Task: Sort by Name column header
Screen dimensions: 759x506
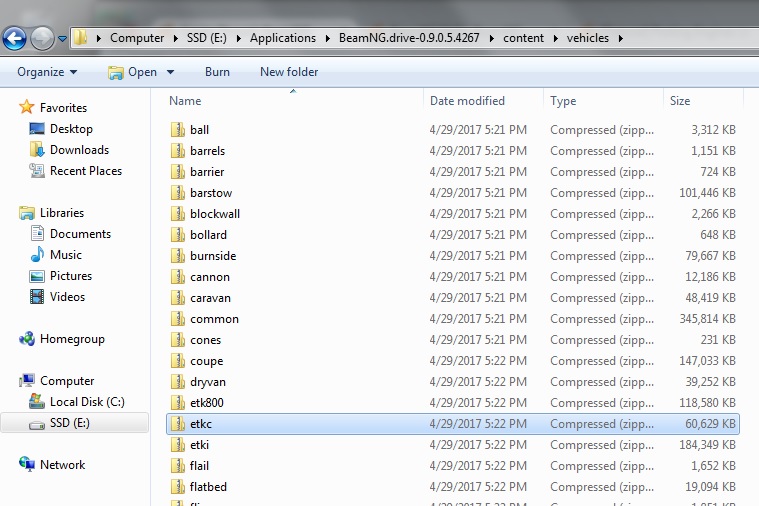Action: pyautogui.click(x=185, y=101)
